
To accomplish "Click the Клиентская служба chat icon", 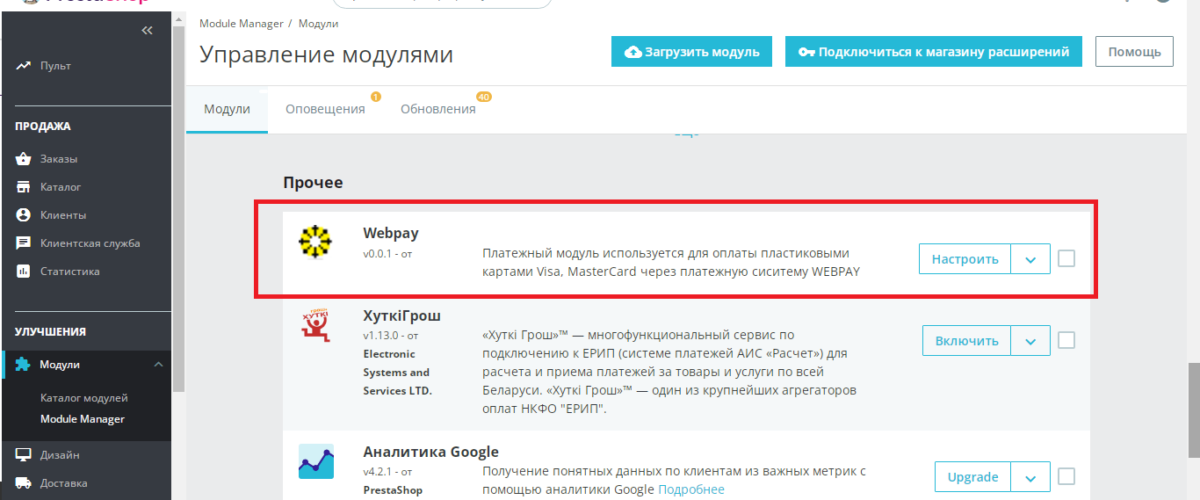I will point(23,243).
